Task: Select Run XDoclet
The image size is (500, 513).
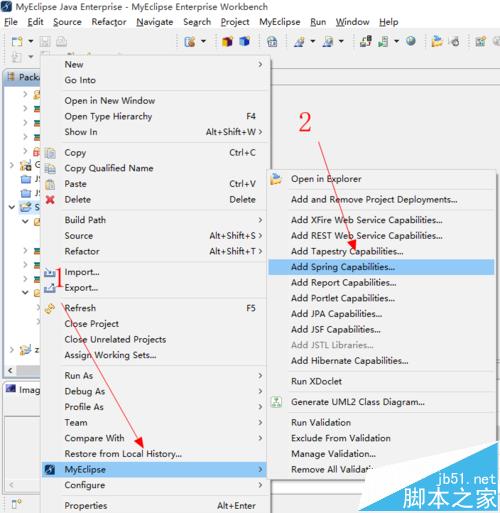Action: click(381, 381)
